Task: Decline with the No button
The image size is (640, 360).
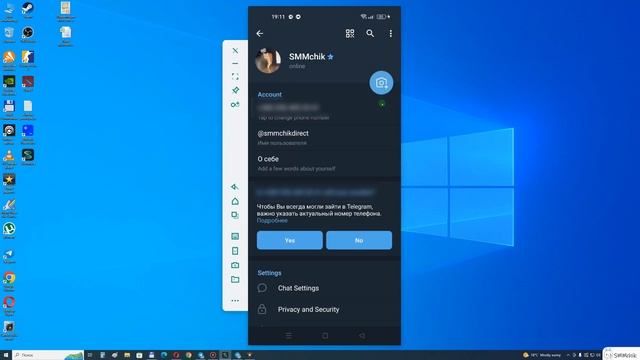Action: pyautogui.click(x=359, y=240)
